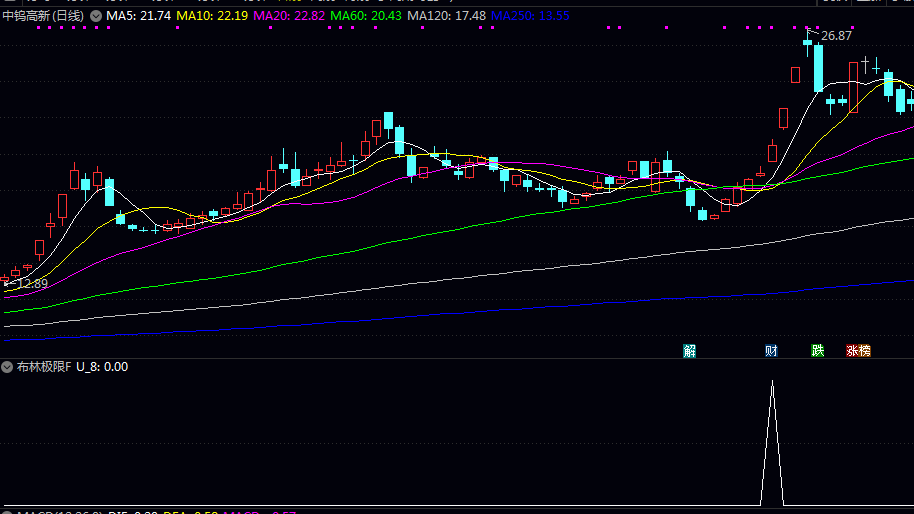Viewport: 914px width, 514px height.
Task: Click the 财 financial marker icon
Action: (771, 350)
